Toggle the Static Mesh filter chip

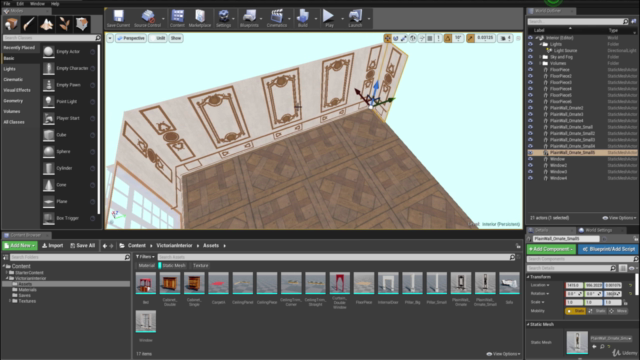point(173,265)
